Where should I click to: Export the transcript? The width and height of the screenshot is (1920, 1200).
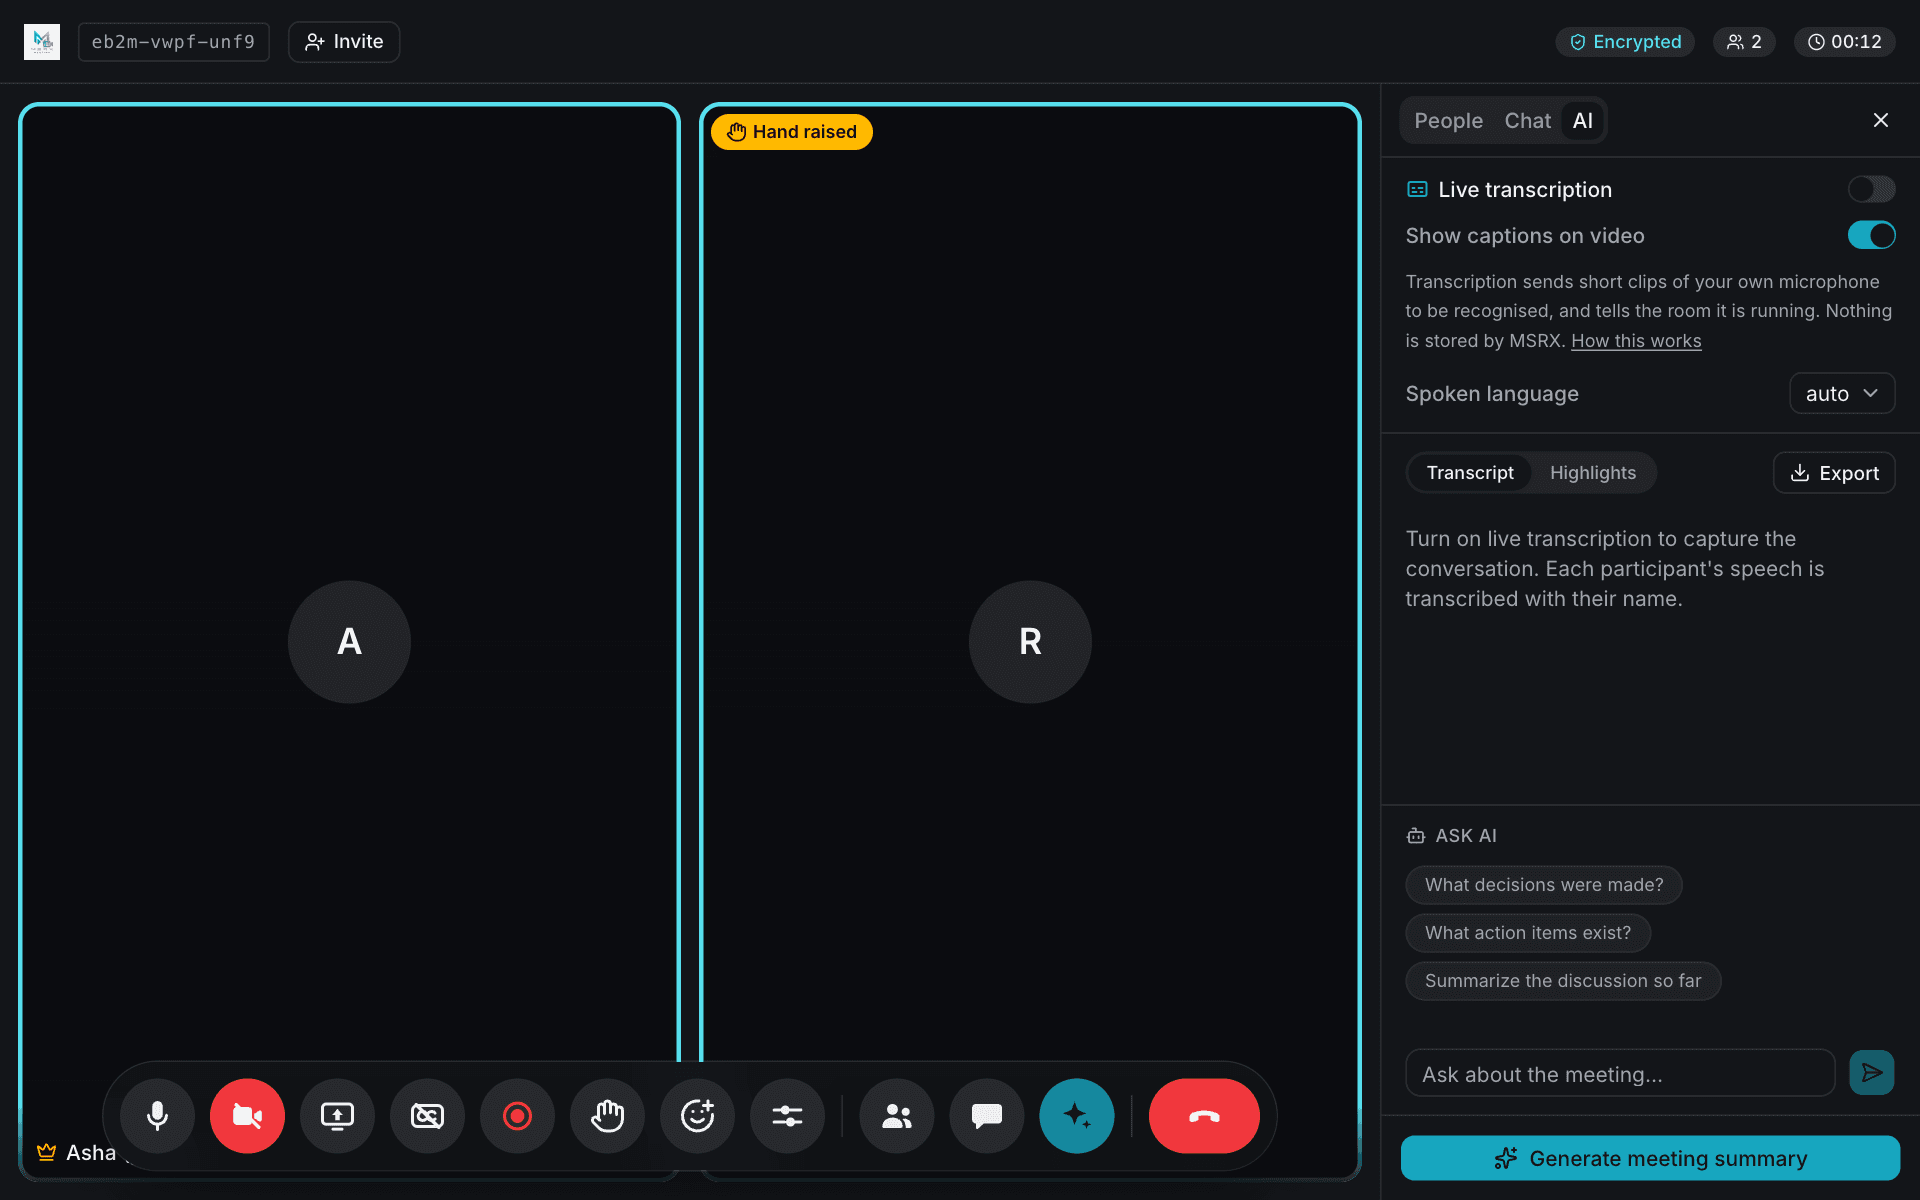coord(1834,473)
